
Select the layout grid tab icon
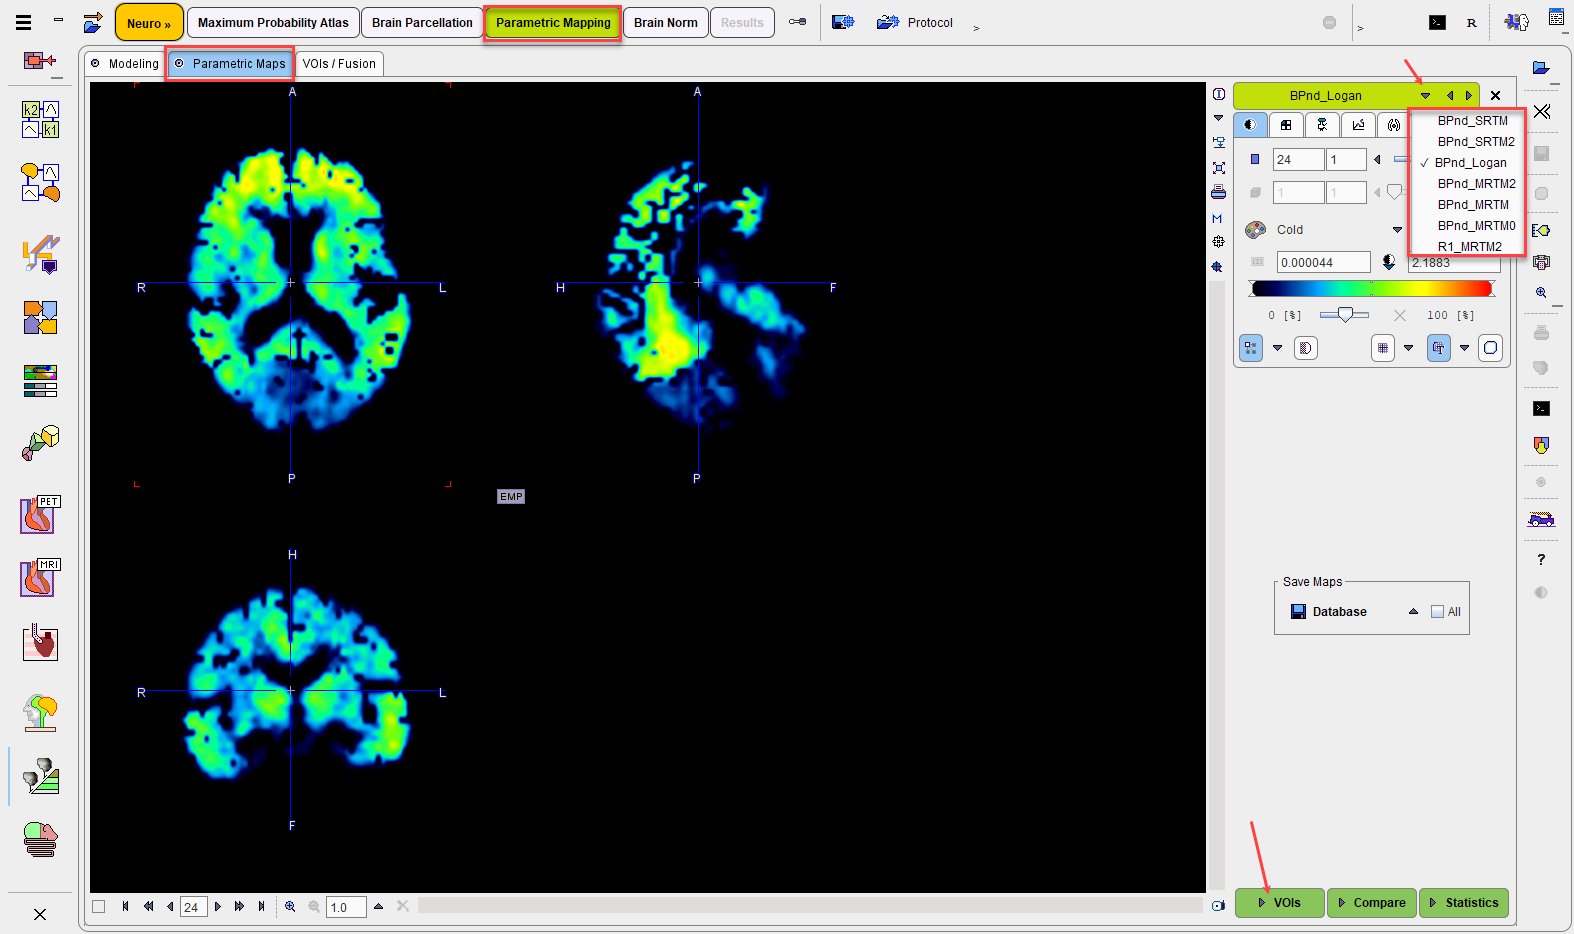pos(1286,125)
